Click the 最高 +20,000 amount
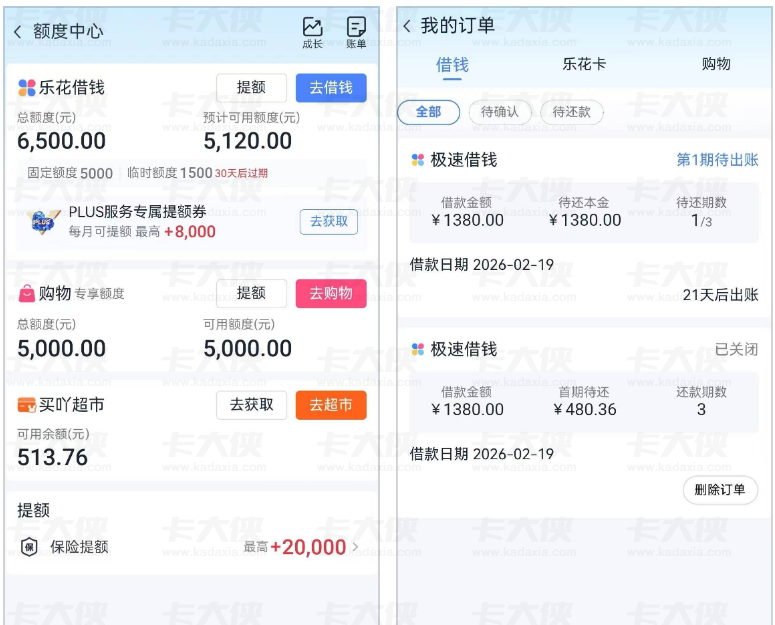 point(295,547)
